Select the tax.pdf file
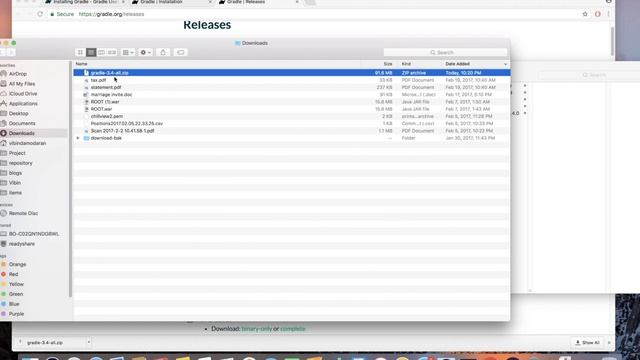Image resolution: width=640 pixels, height=360 pixels. [x=292, y=80]
